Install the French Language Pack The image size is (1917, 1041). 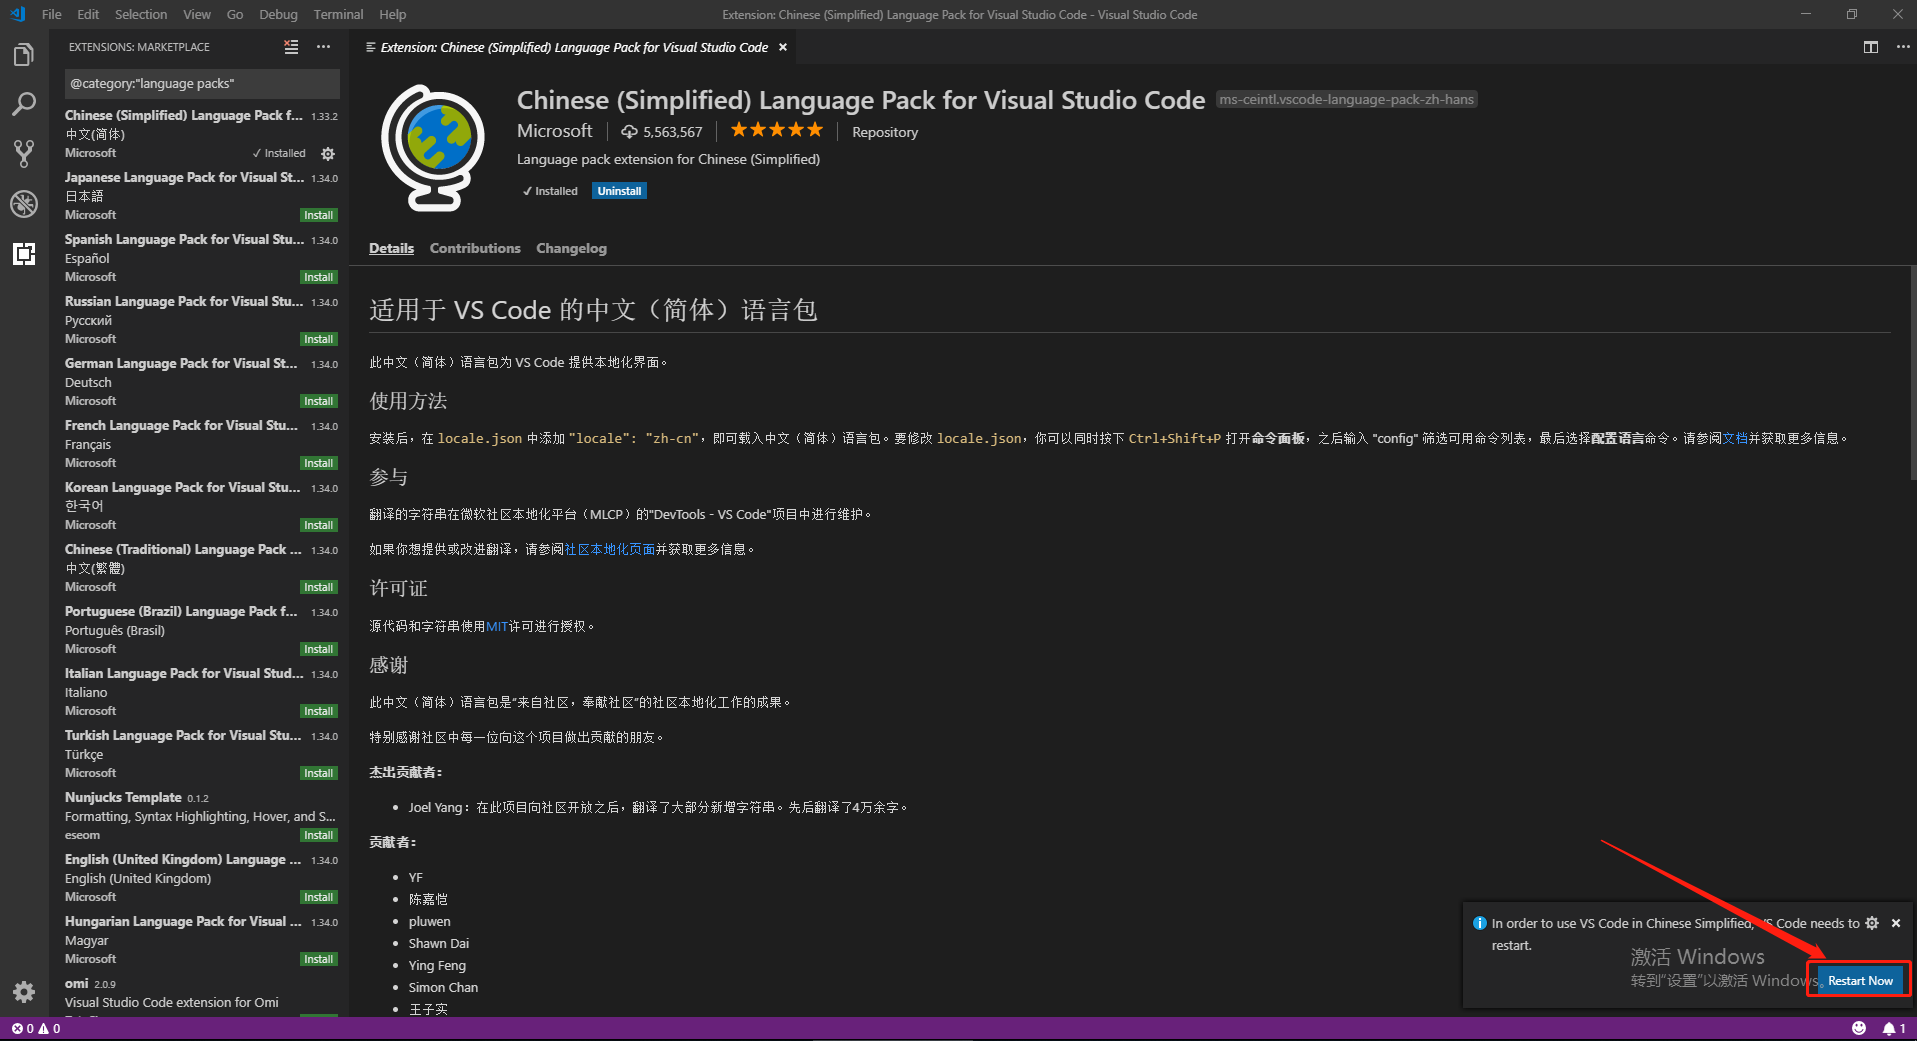tap(319, 464)
